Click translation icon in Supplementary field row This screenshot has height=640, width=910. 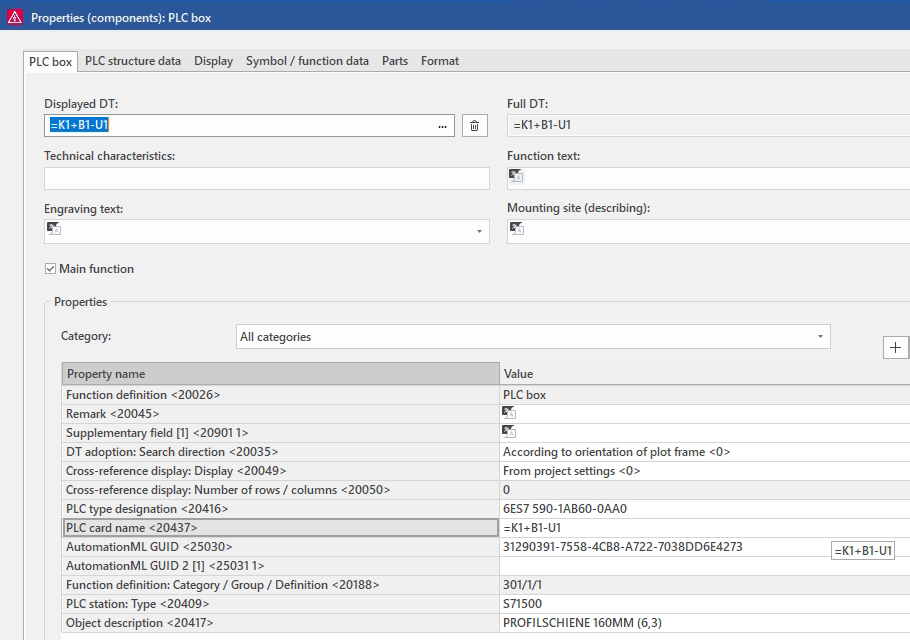tap(509, 432)
